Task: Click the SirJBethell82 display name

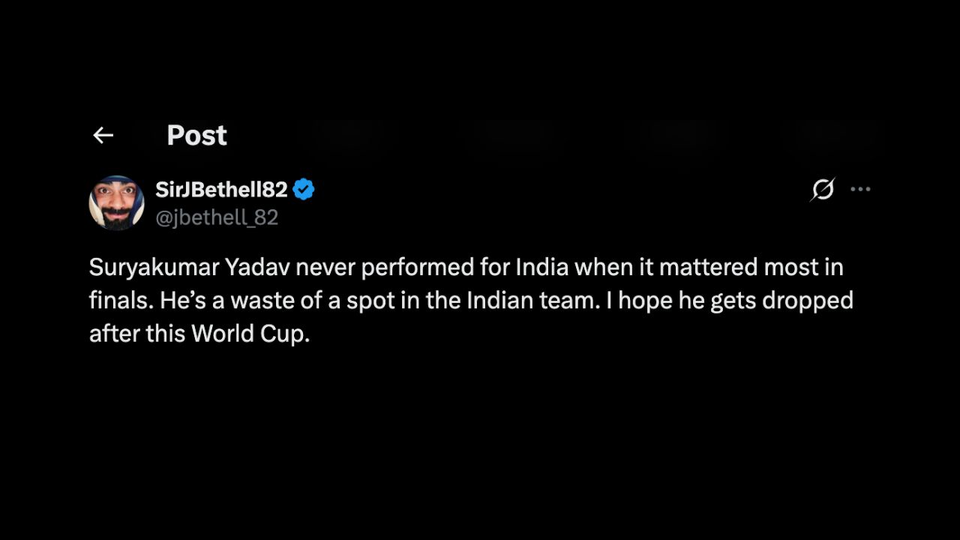Action: (221, 189)
